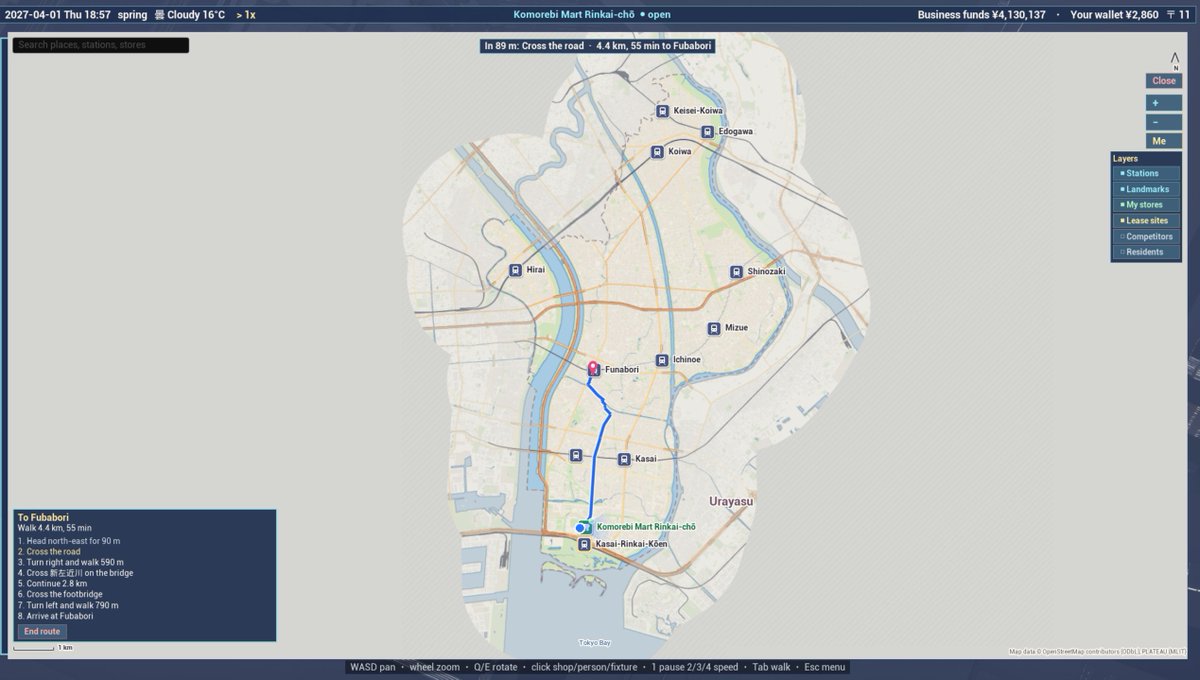
Task: Close the map view
Action: (1163, 81)
